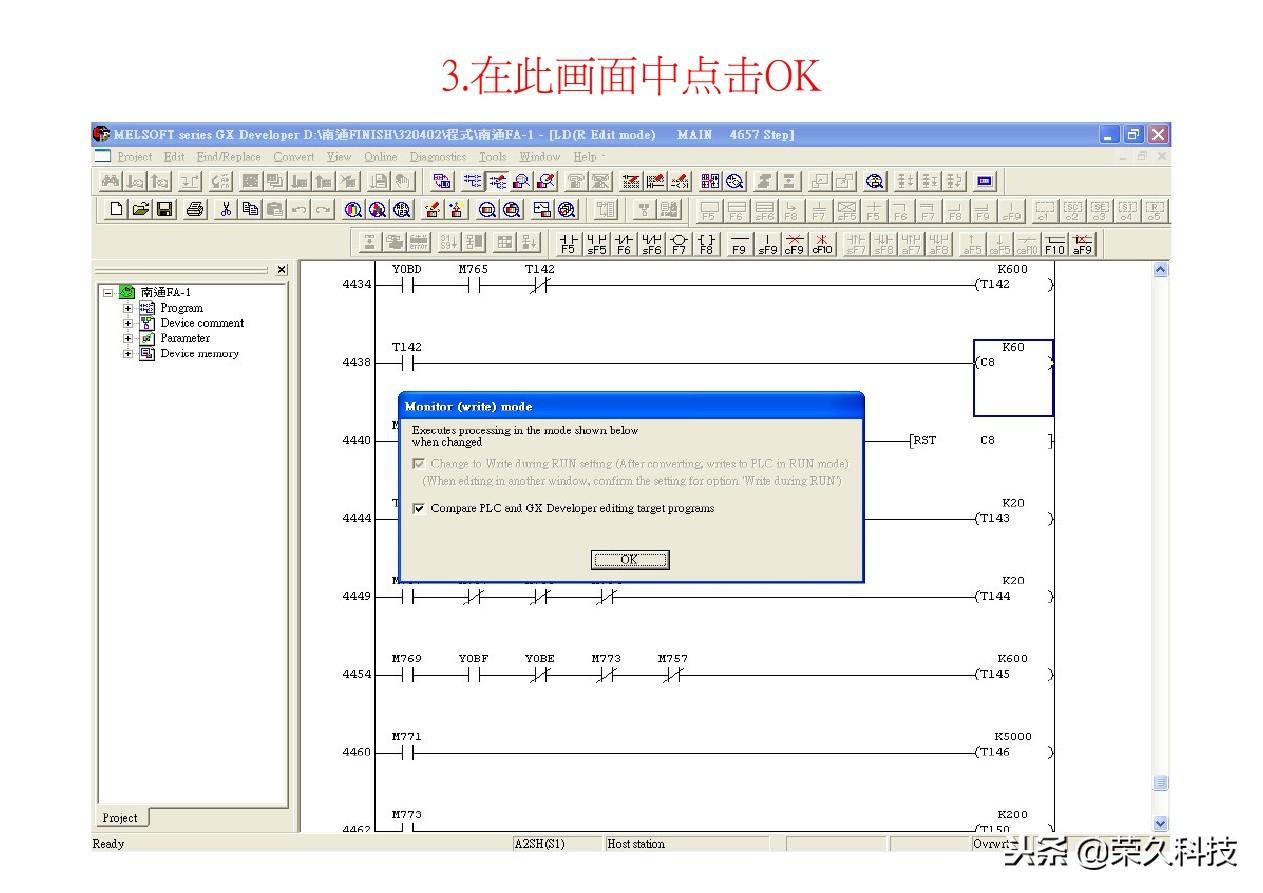Open the Find/Replace menu
The image size is (1263, 893).
coord(228,157)
